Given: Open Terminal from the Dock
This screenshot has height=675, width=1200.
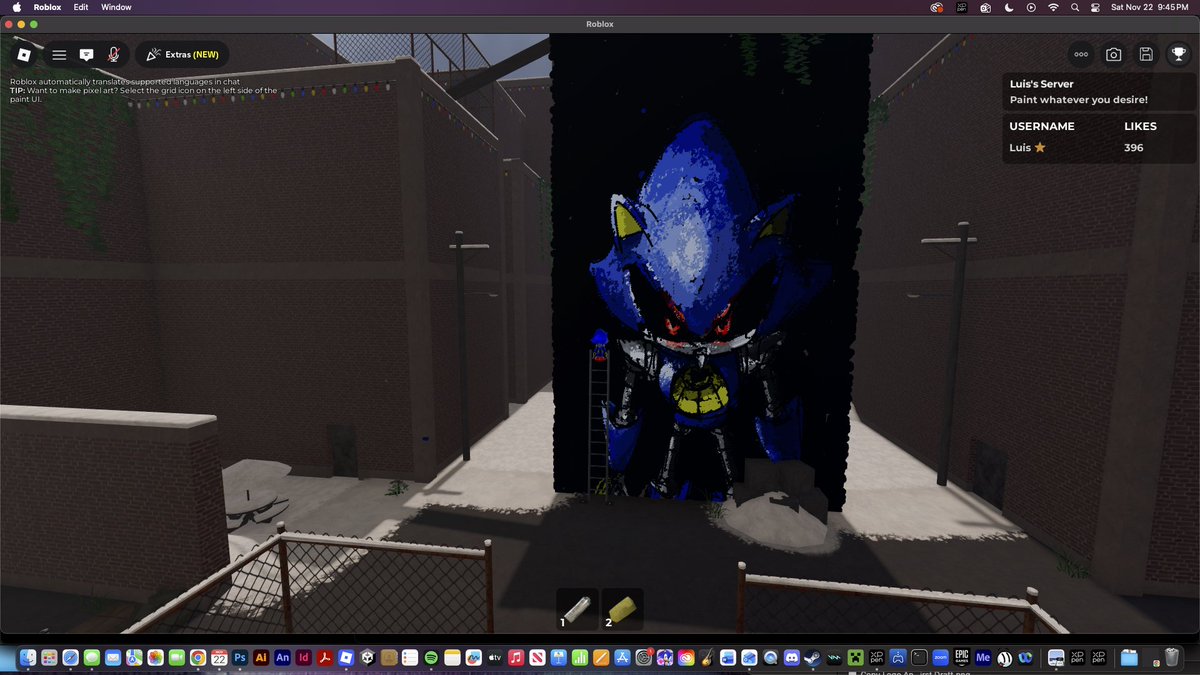Looking at the screenshot, I should (919, 658).
